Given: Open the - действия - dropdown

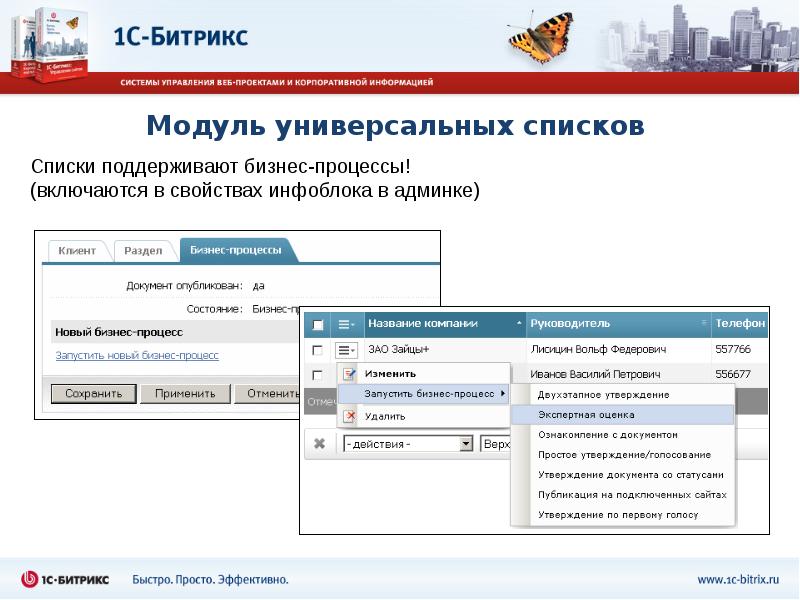Looking at the screenshot, I should (x=408, y=444).
